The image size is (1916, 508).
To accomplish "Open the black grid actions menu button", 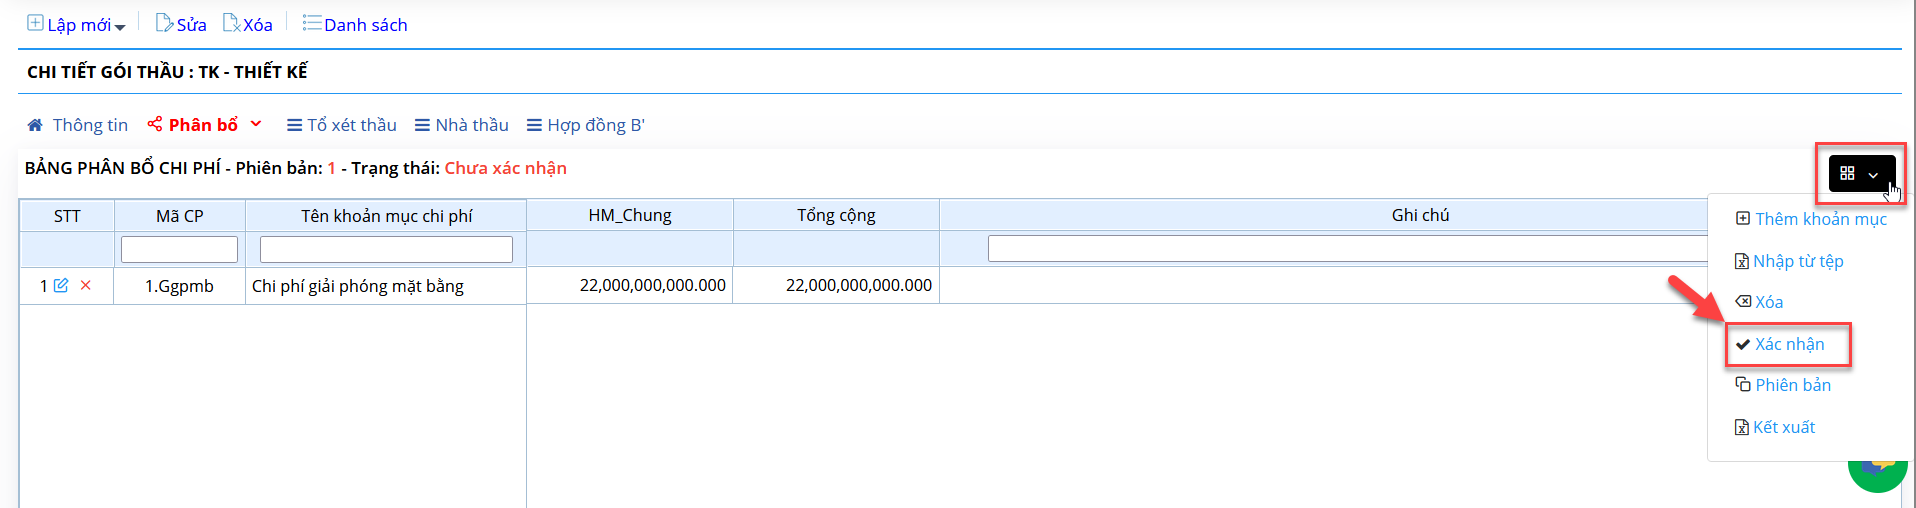I will coord(1861,174).
